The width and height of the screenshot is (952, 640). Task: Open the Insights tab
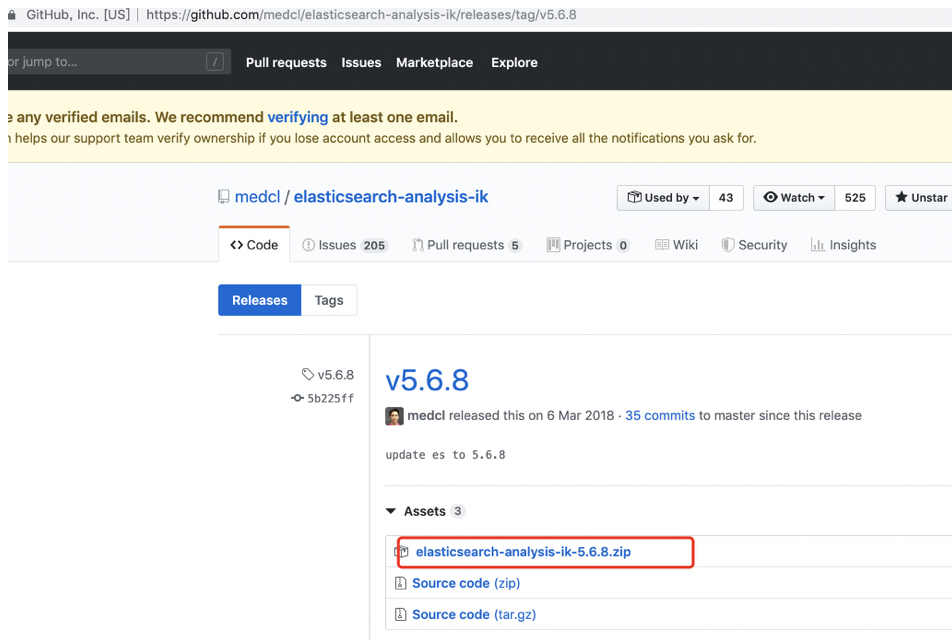click(x=843, y=245)
